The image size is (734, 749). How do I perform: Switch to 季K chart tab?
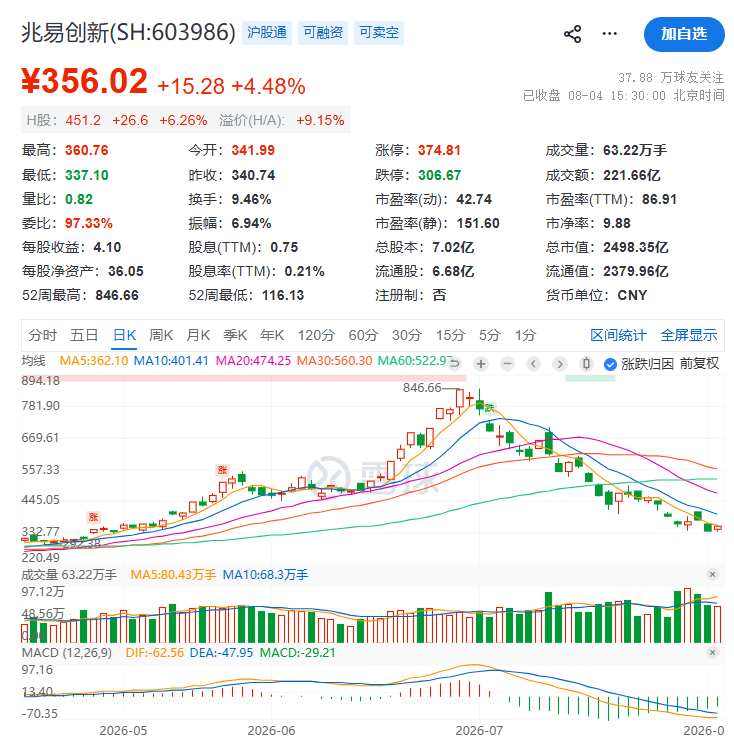pos(235,335)
